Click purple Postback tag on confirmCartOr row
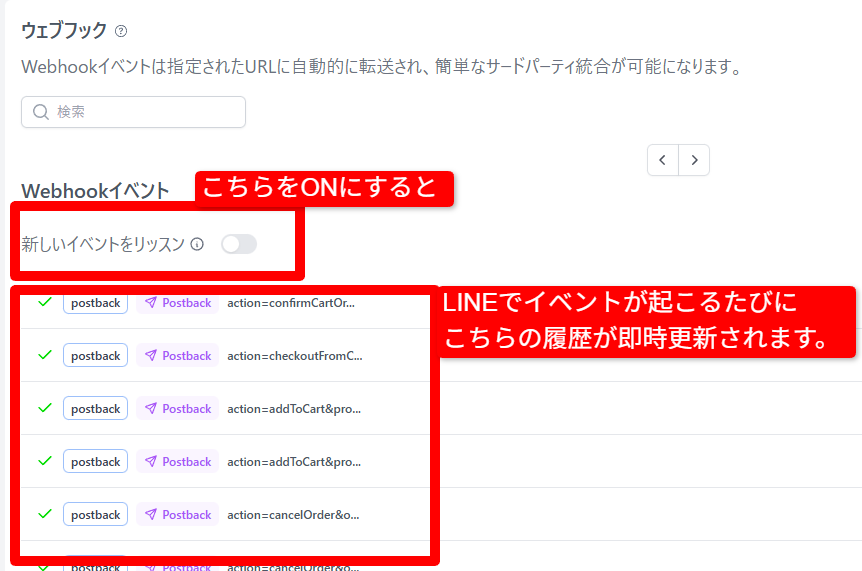 (177, 303)
